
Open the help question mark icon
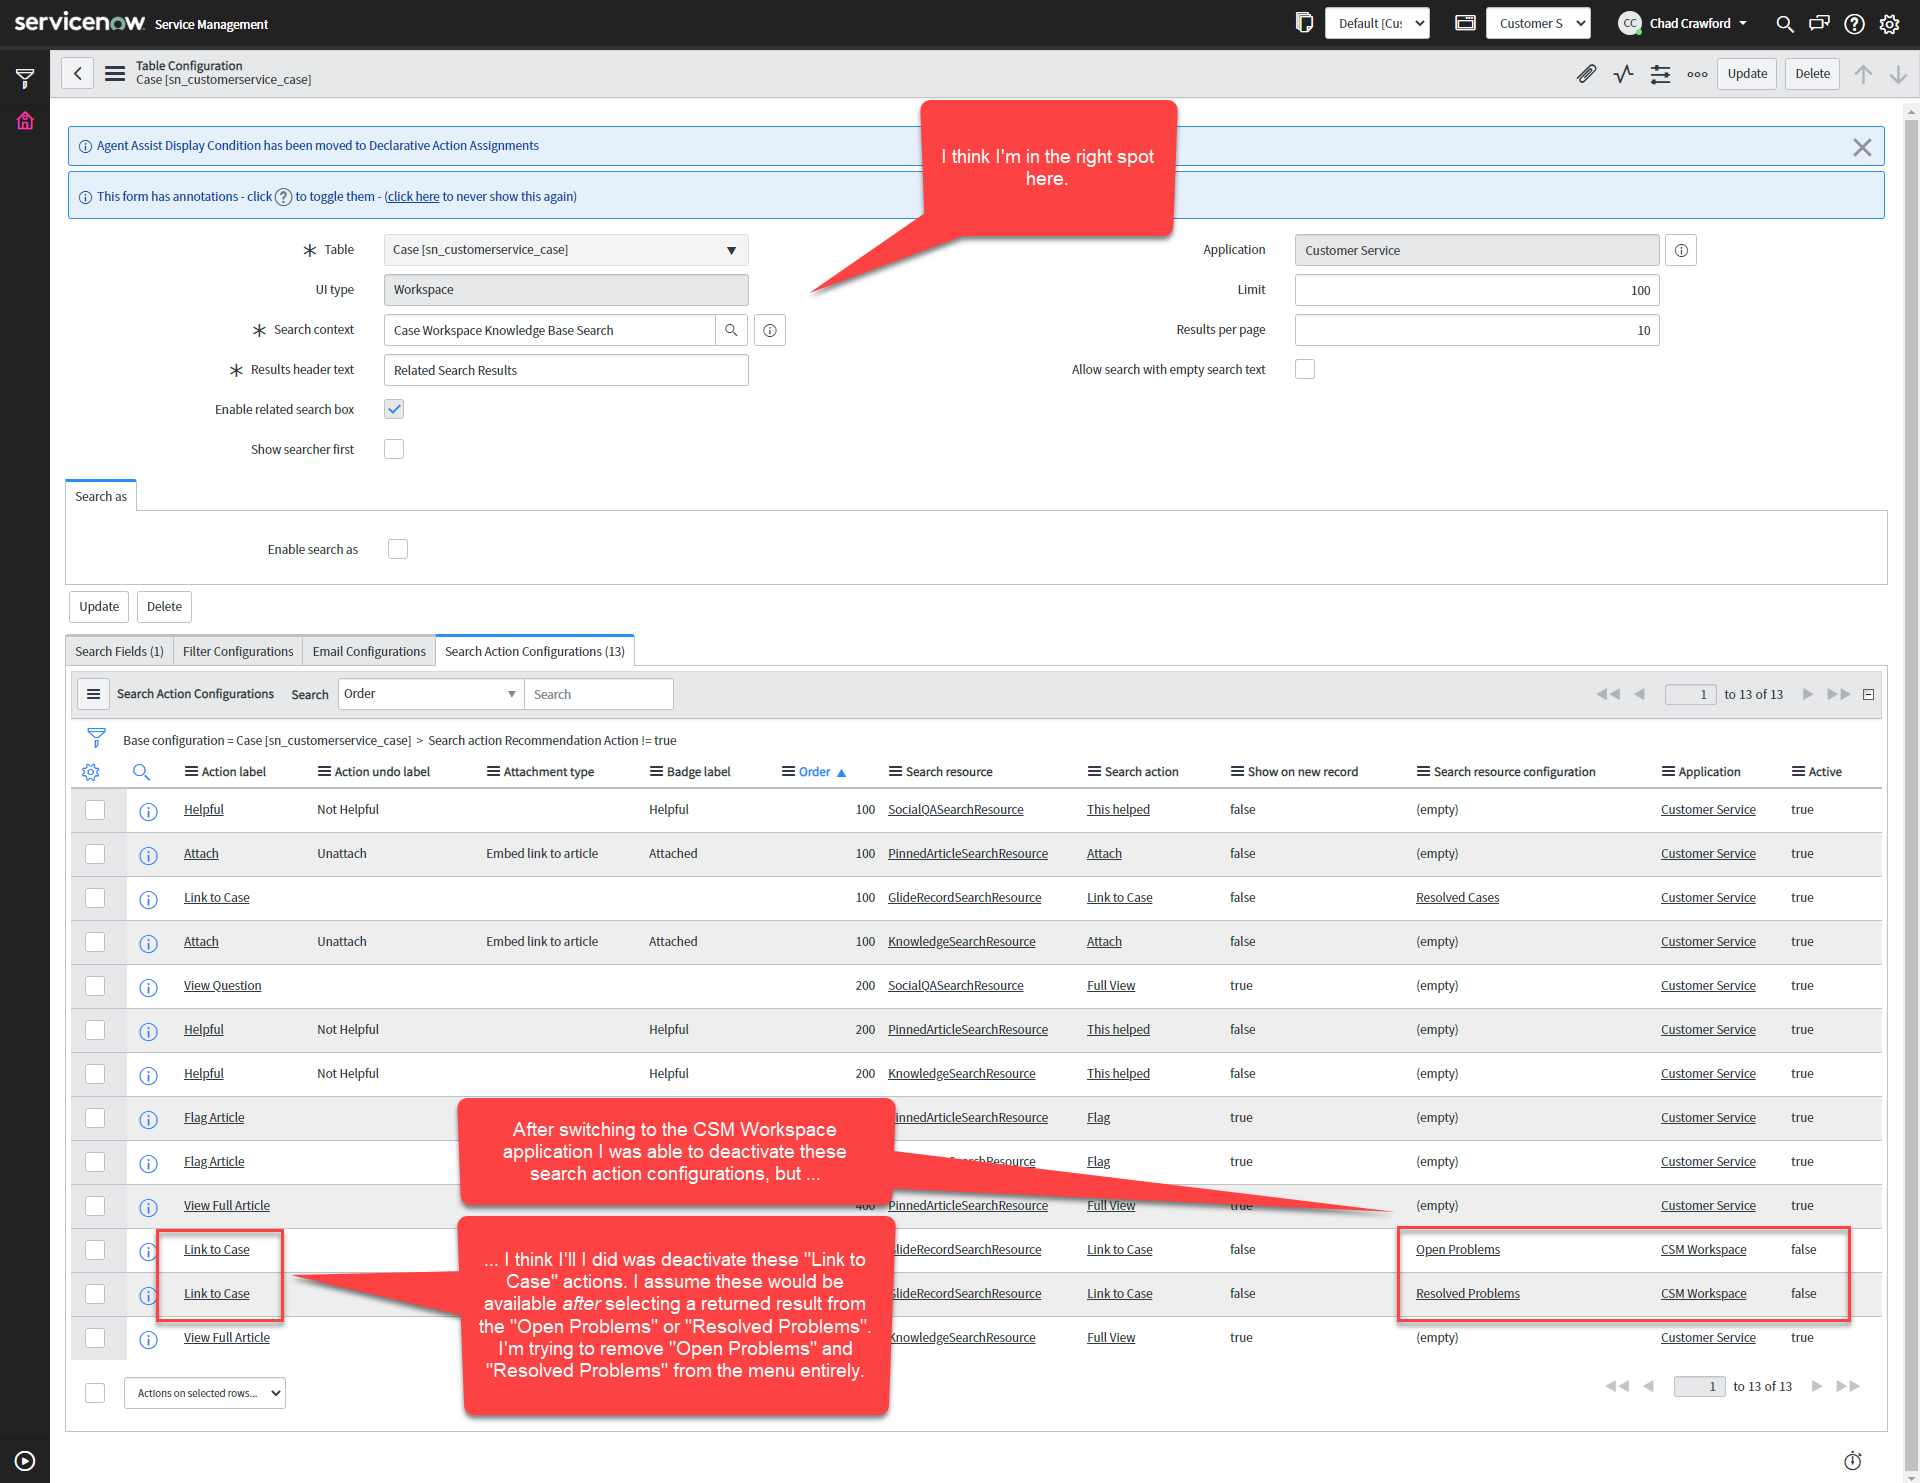1854,23
